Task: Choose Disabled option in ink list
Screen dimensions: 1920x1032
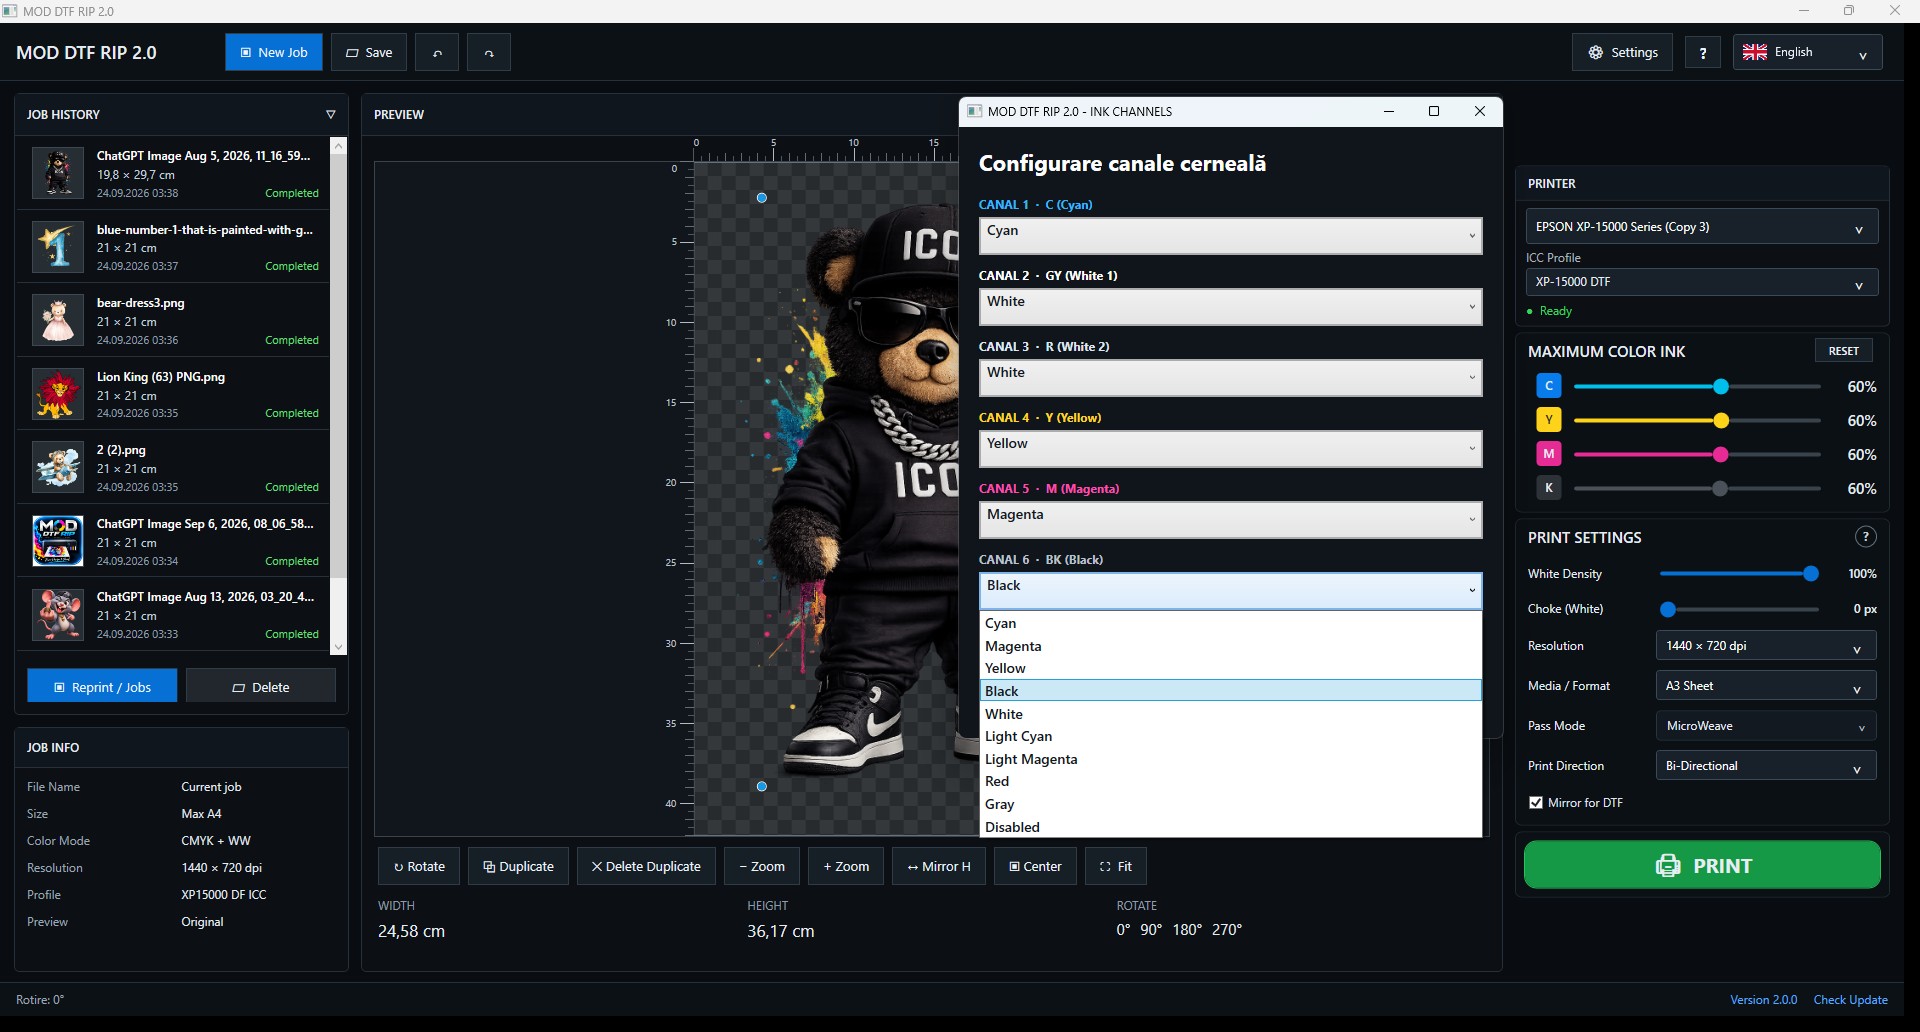Action: point(1230,827)
